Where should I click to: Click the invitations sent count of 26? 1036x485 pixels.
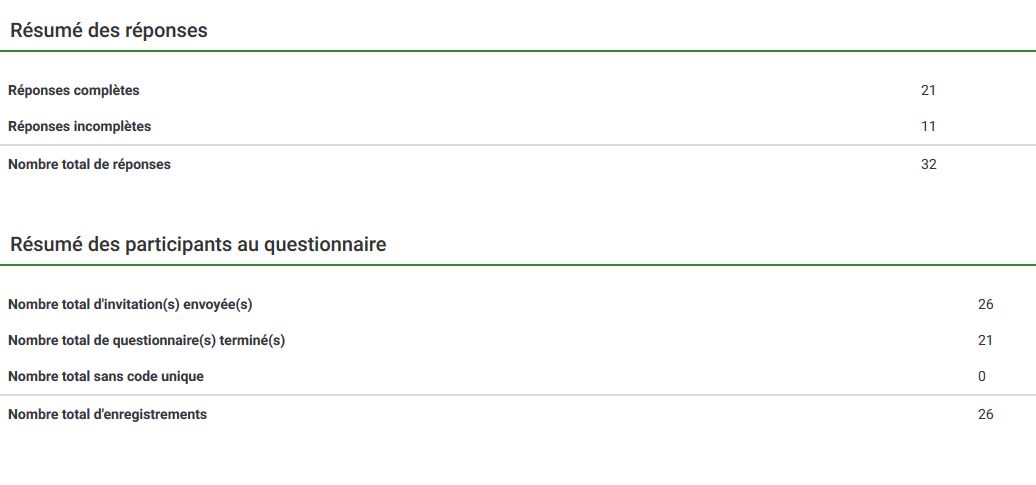[x=985, y=305]
